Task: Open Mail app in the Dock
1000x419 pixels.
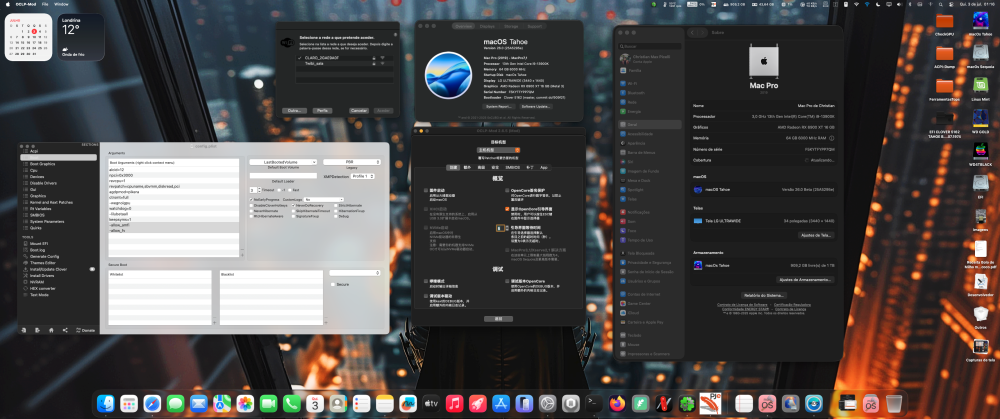Action: pos(199,404)
